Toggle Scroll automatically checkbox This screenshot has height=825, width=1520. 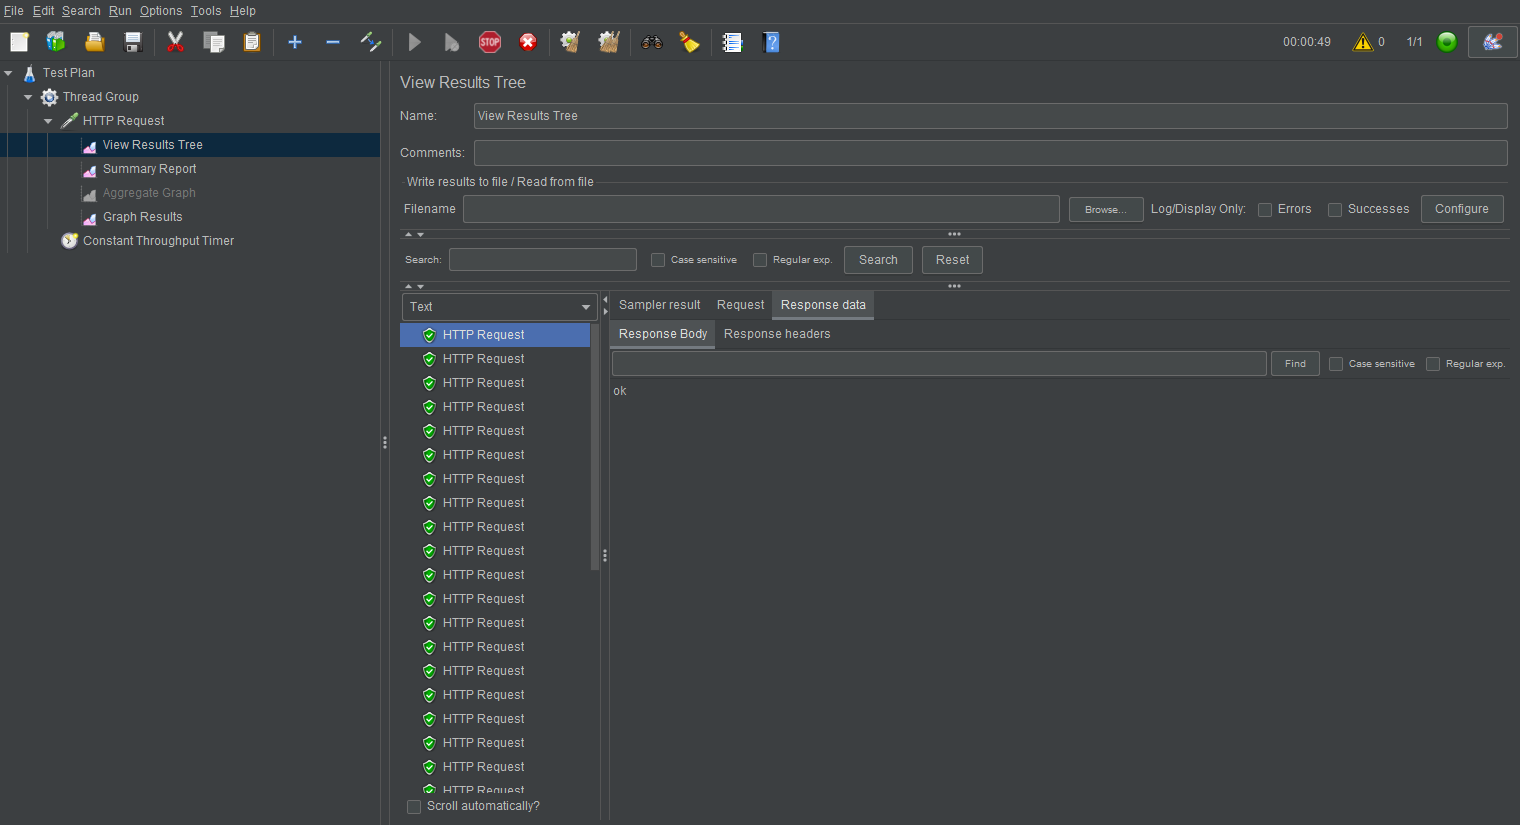point(414,807)
